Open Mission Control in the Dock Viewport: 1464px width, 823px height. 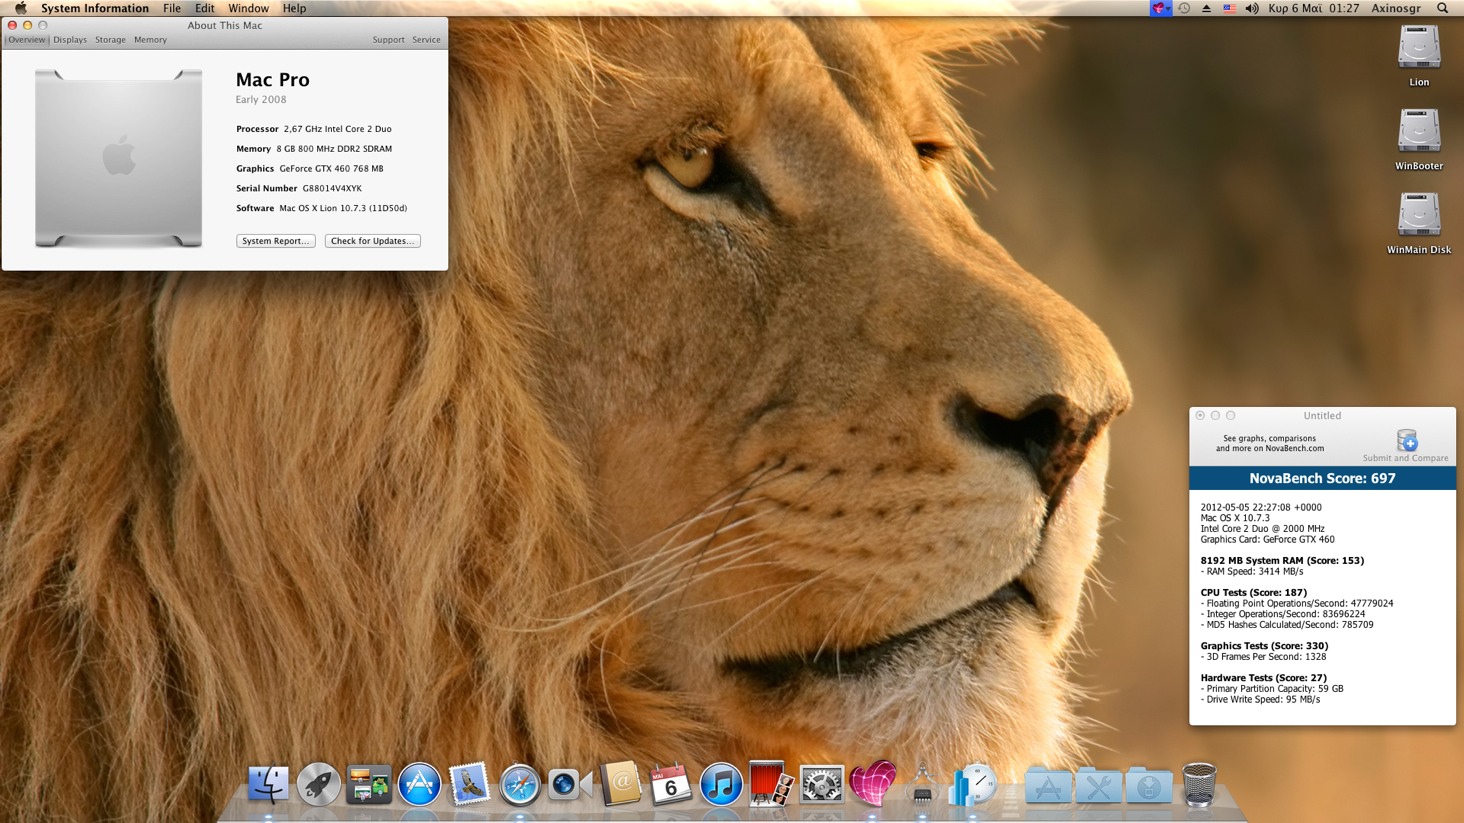tap(369, 784)
